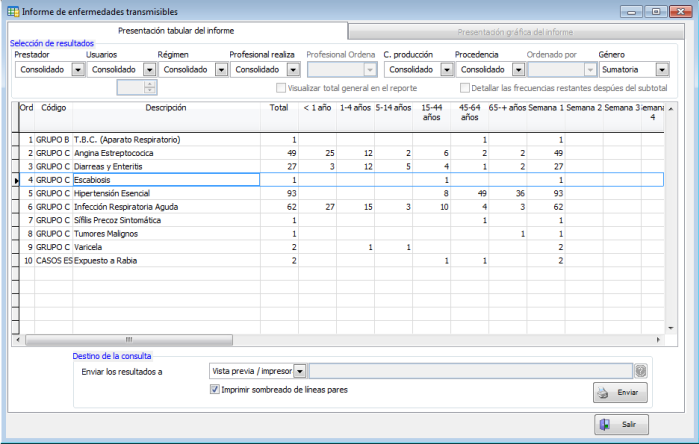This screenshot has height=444, width=699.
Task: Switch to Presentación gráfica del informe tab
Action: 515,32
